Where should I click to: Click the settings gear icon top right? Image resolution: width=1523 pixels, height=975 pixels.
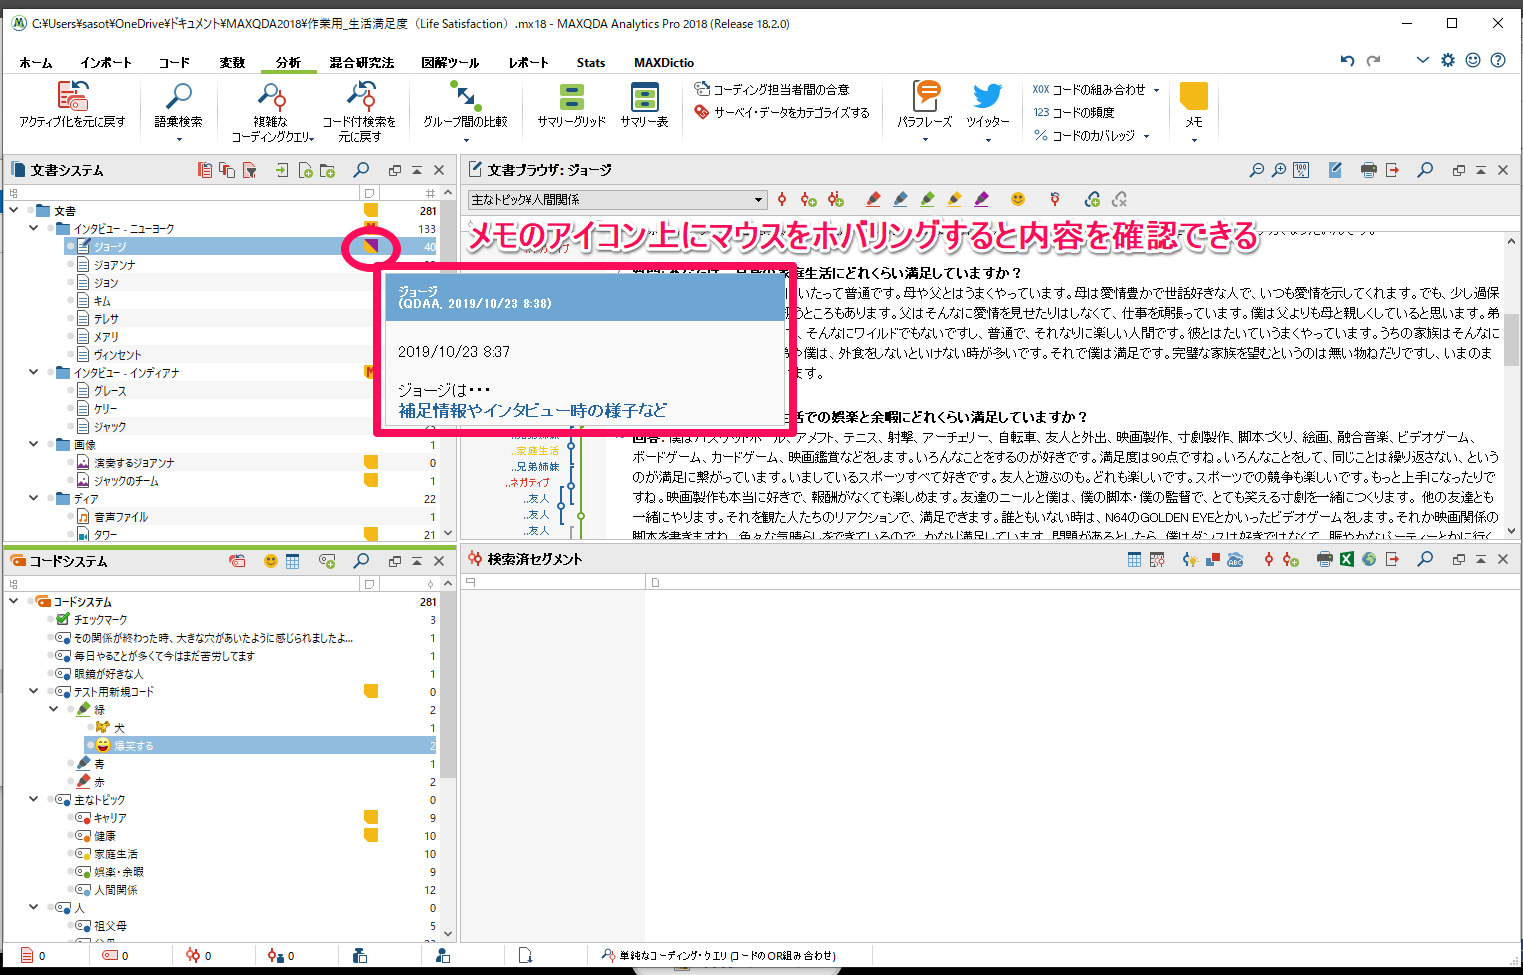[1447, 60]
